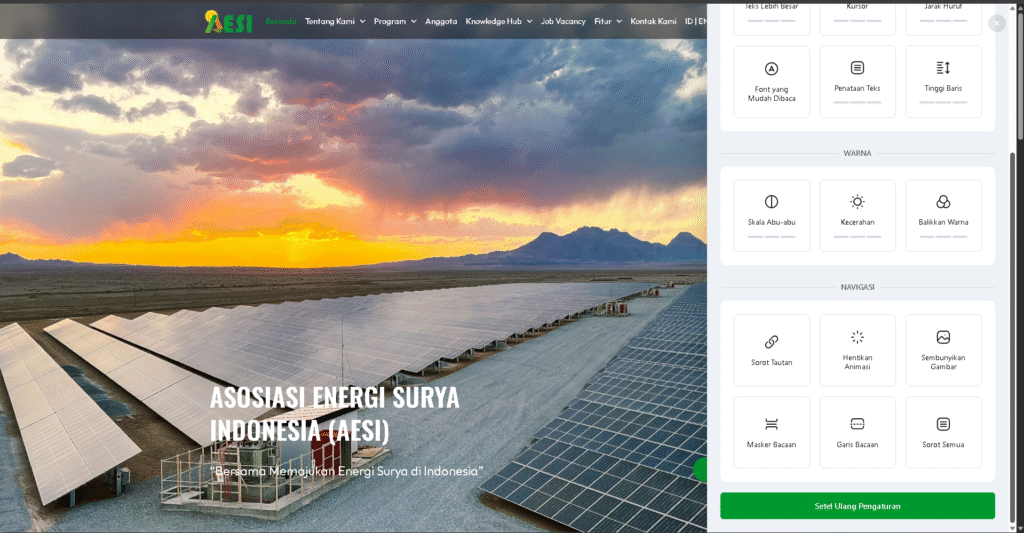Expand the Fitur dropdown menu
Screen dimensions: 1024x533
click(608, 22)
